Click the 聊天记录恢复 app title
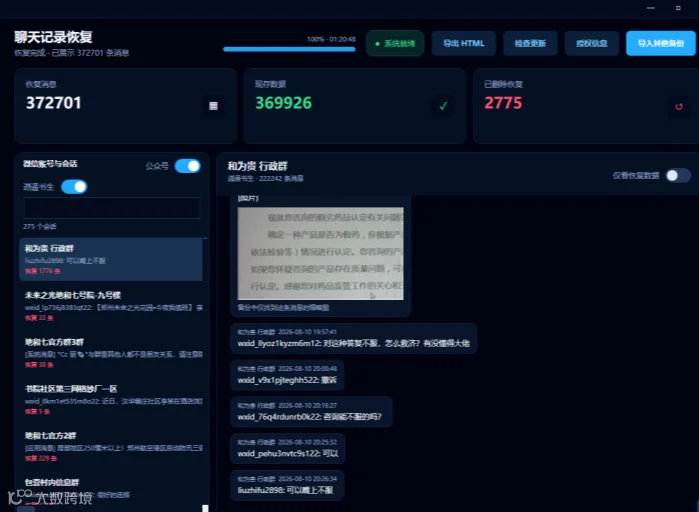 click(x=53, y=37)
